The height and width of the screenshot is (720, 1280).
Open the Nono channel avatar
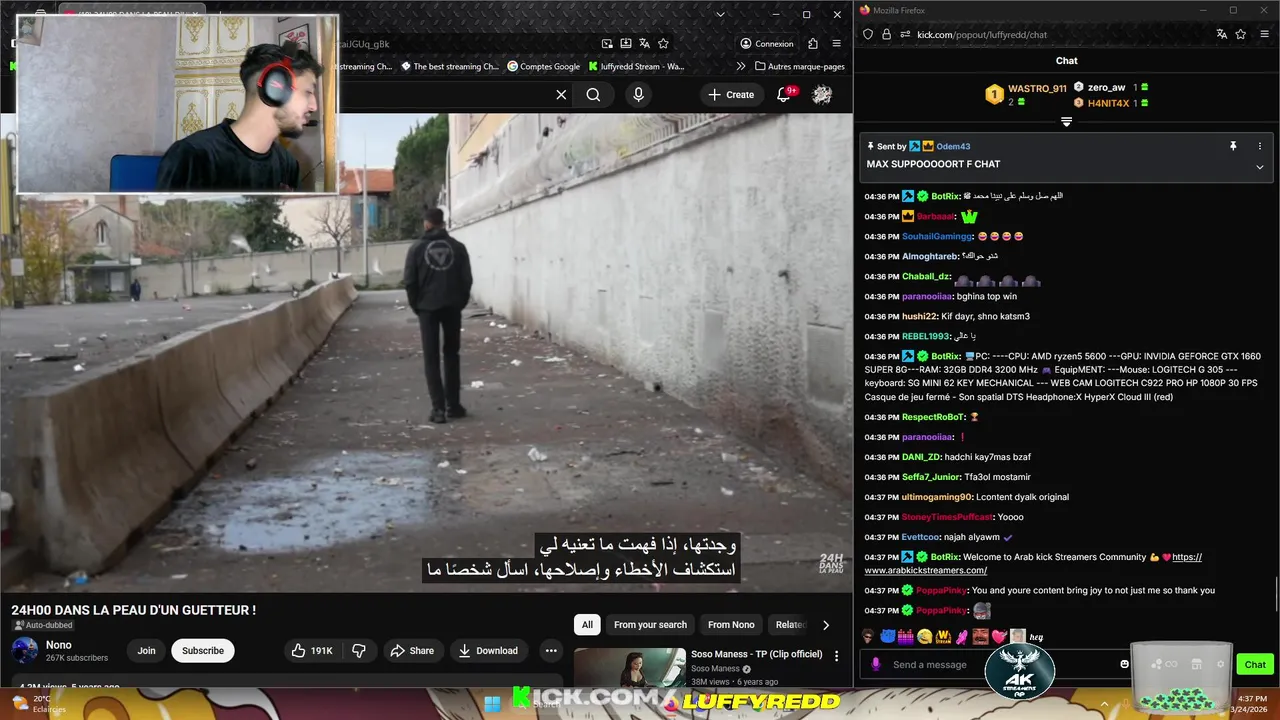click(25, 651)
